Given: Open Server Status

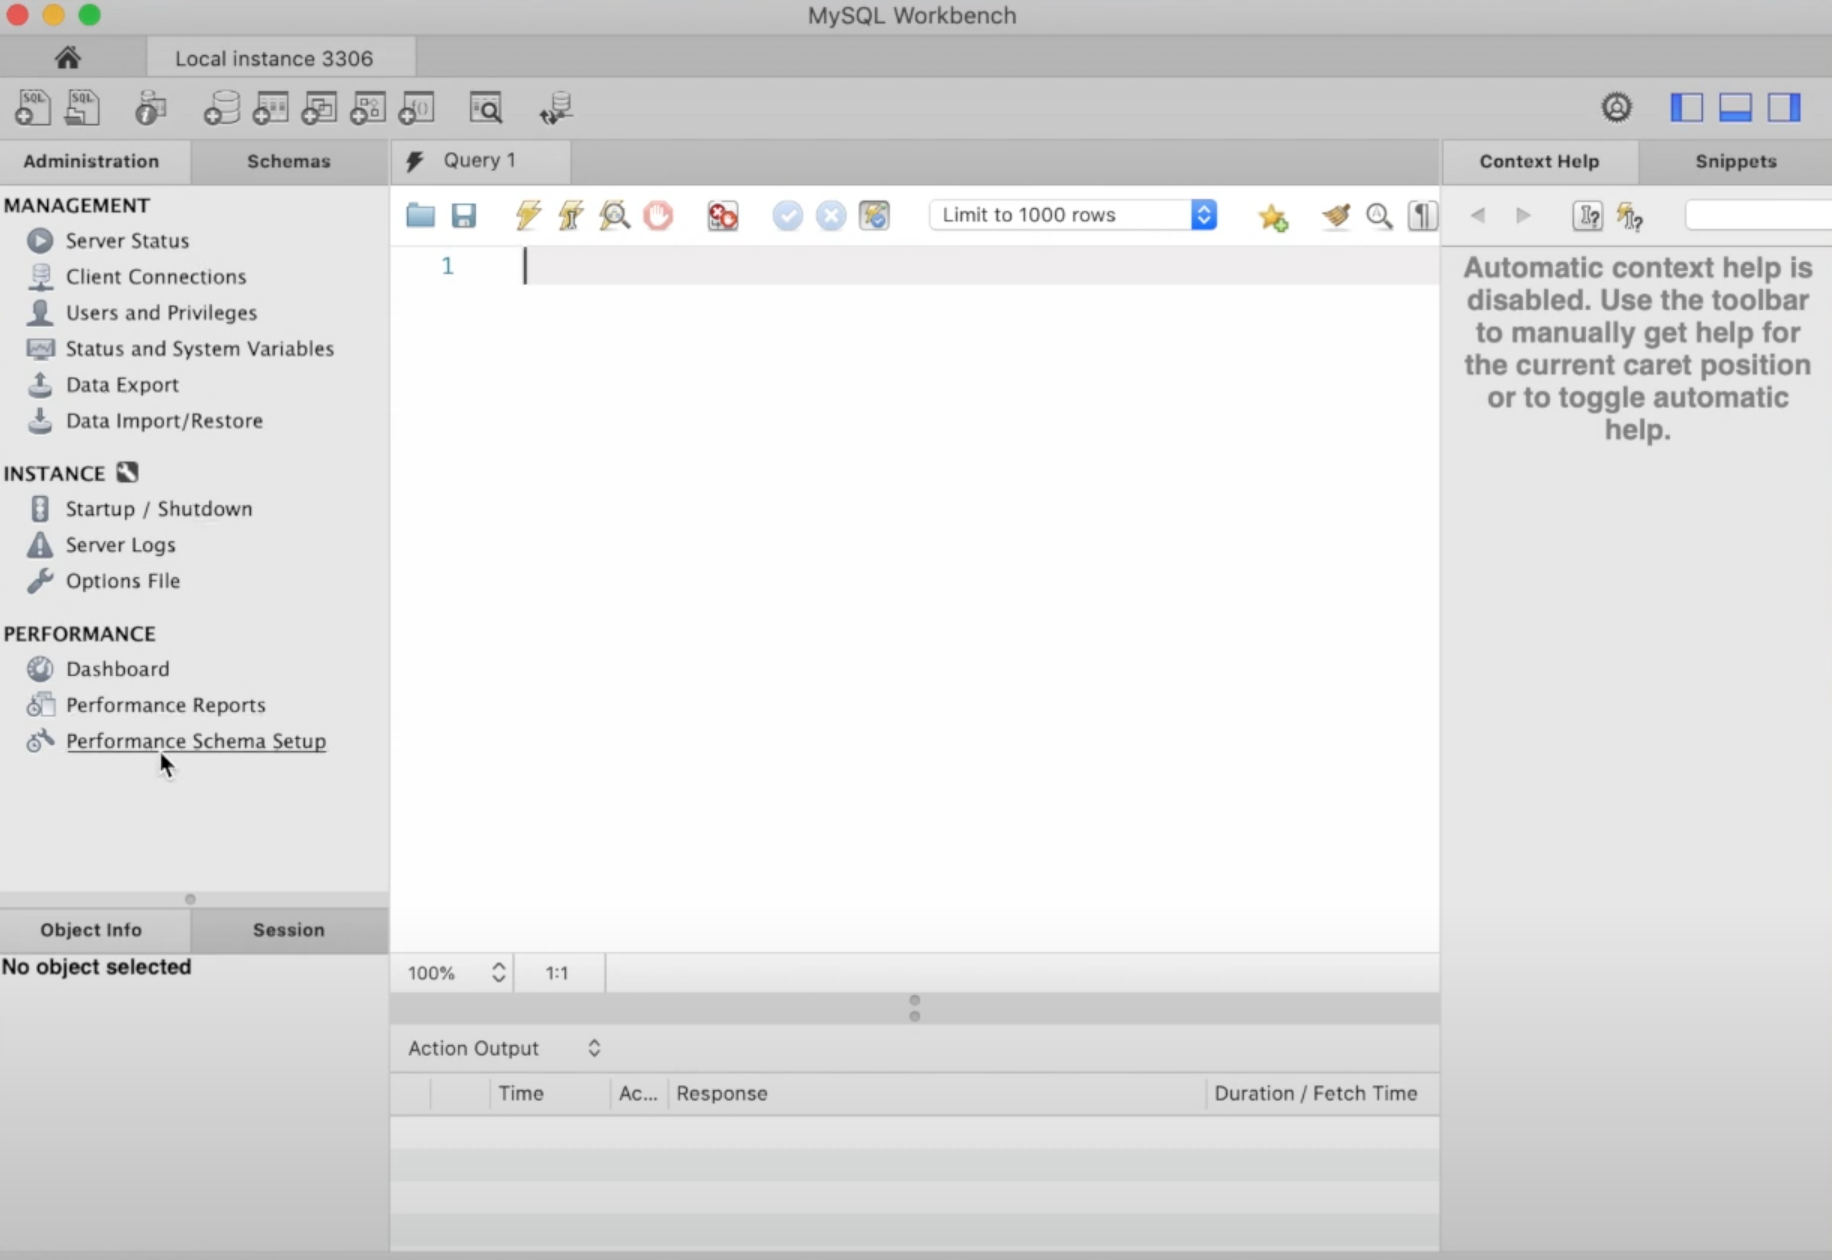Looking at the screenshot, I should (127, 240).
